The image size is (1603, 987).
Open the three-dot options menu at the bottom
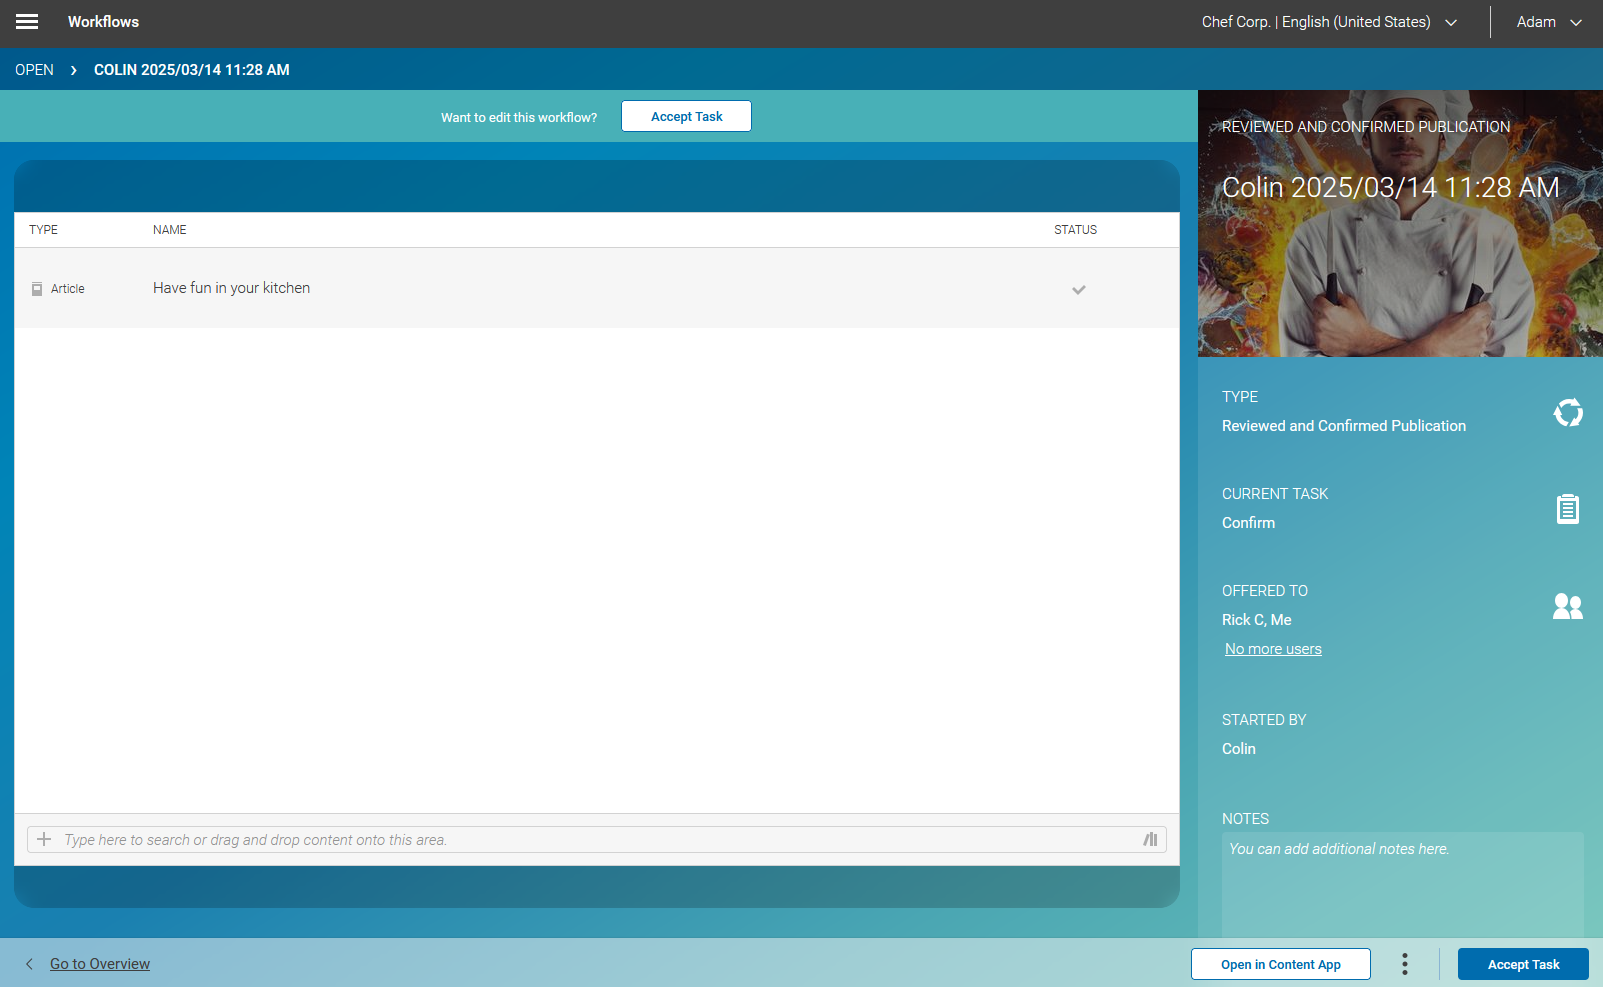(x=1404, y=963)
